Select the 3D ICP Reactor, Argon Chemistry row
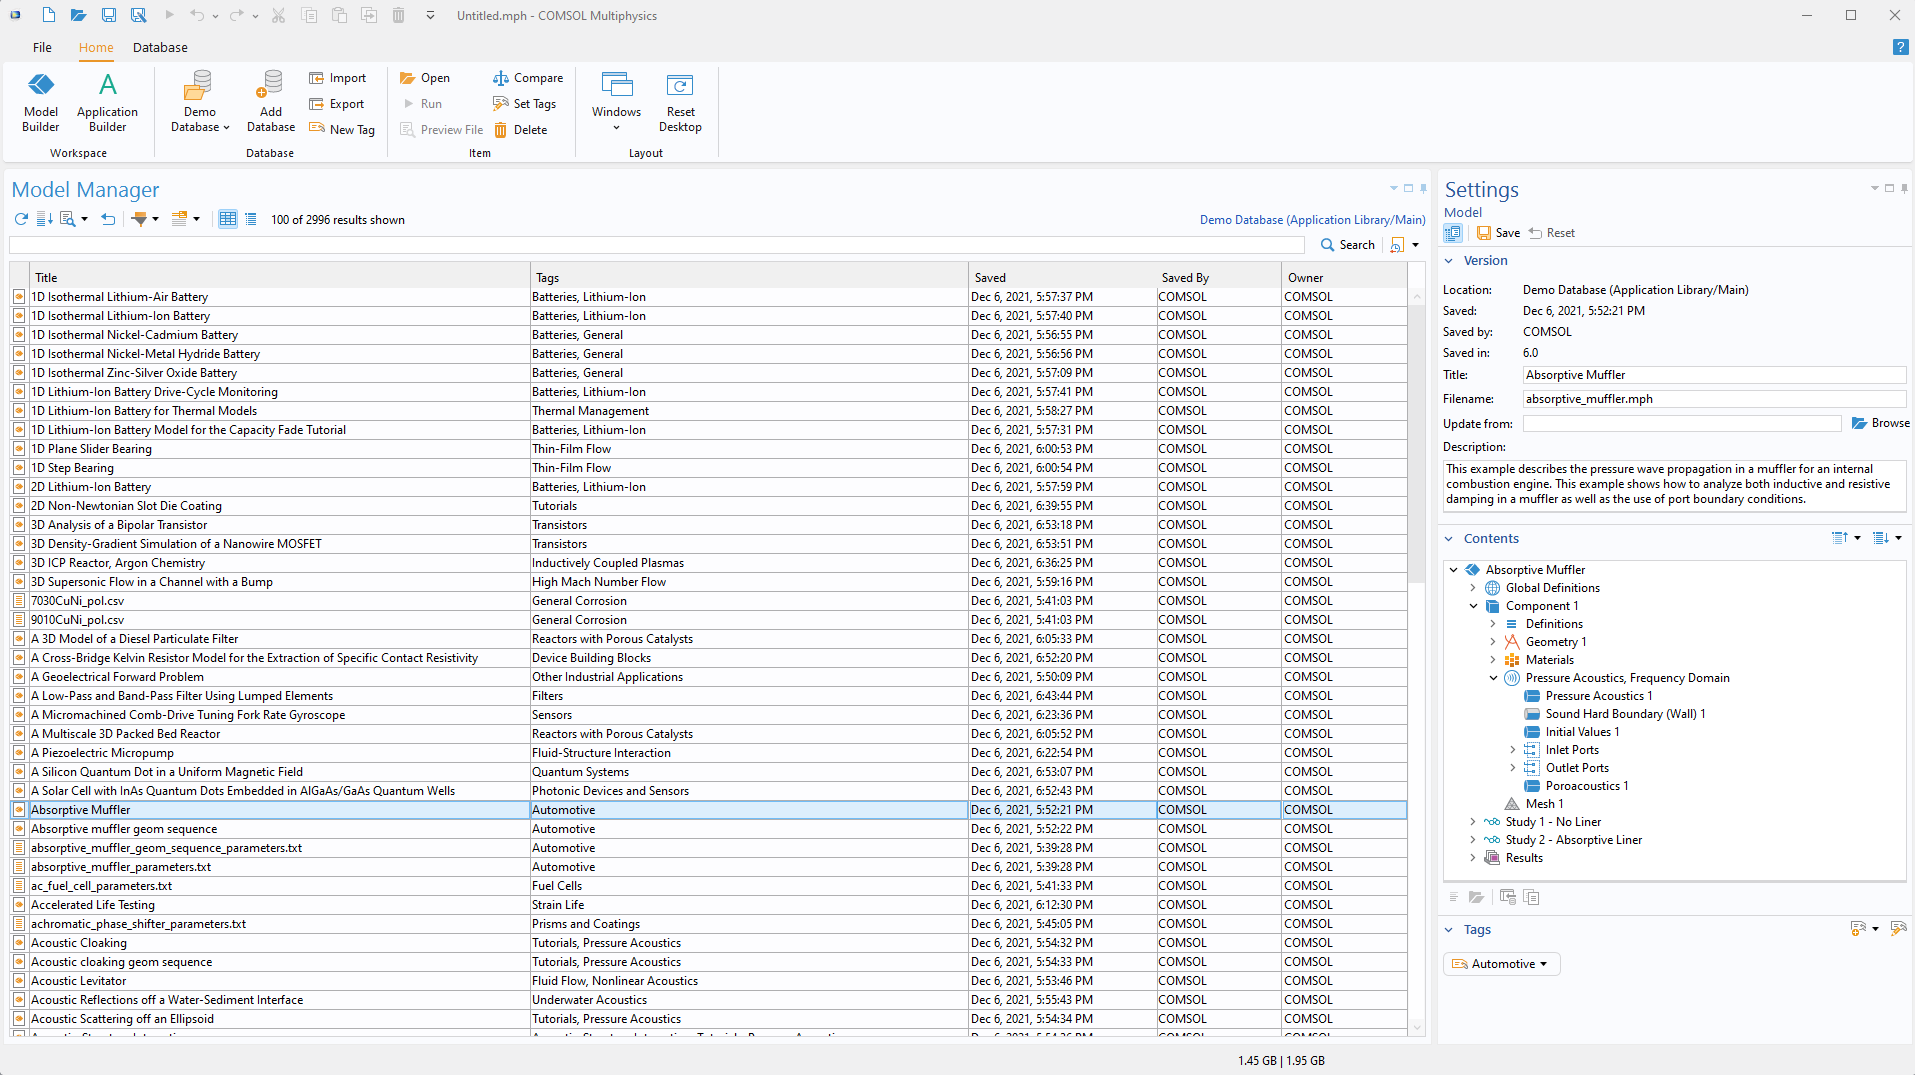Viewport: 1915px width, 1075px height. (708, 563)
